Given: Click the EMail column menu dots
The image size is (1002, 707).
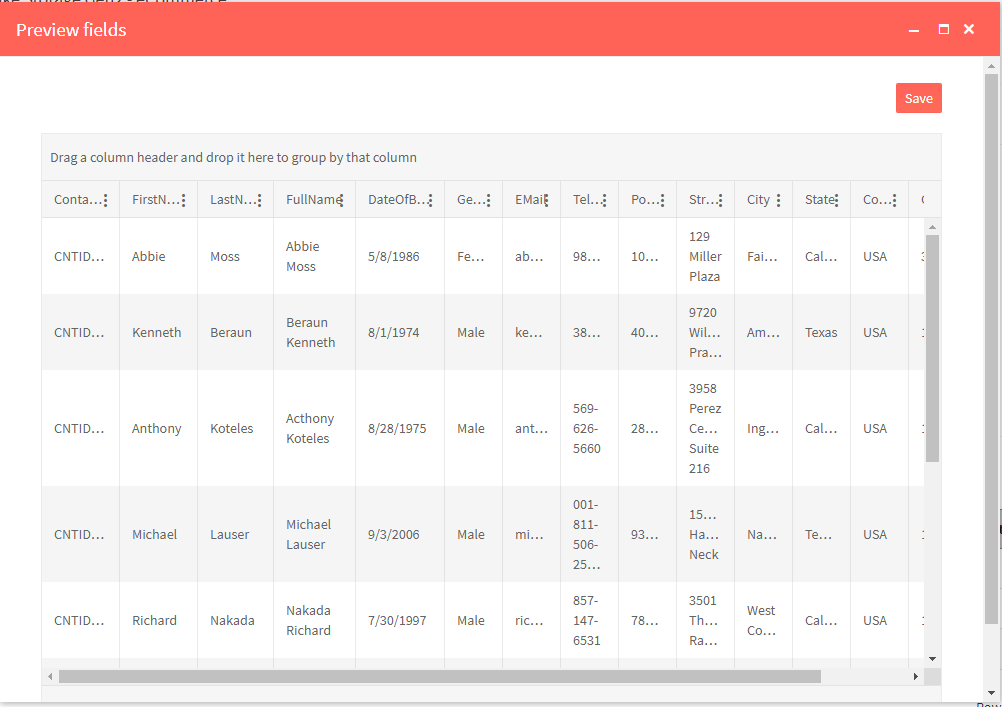Looking at the screenshot, I should click(x=546, y=201).
